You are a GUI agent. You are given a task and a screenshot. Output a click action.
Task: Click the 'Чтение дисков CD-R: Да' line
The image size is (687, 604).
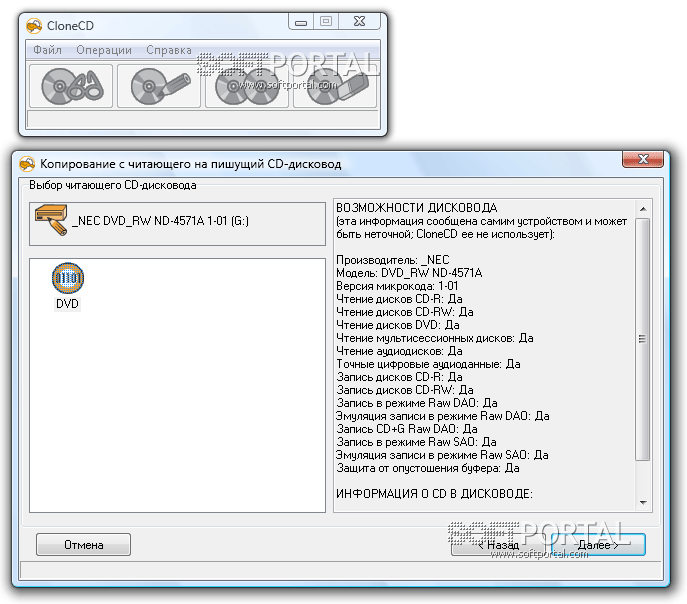[x=399, y=299]
